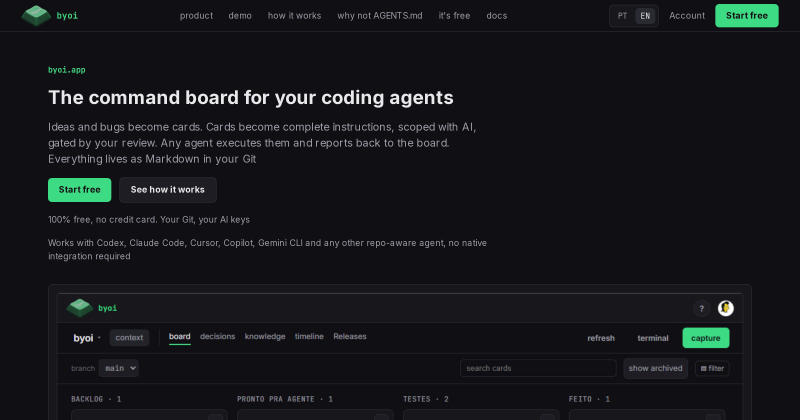Viewport: 800px width, 420px height.
Task: Open the product nav link
Action: tap(196, 16)
